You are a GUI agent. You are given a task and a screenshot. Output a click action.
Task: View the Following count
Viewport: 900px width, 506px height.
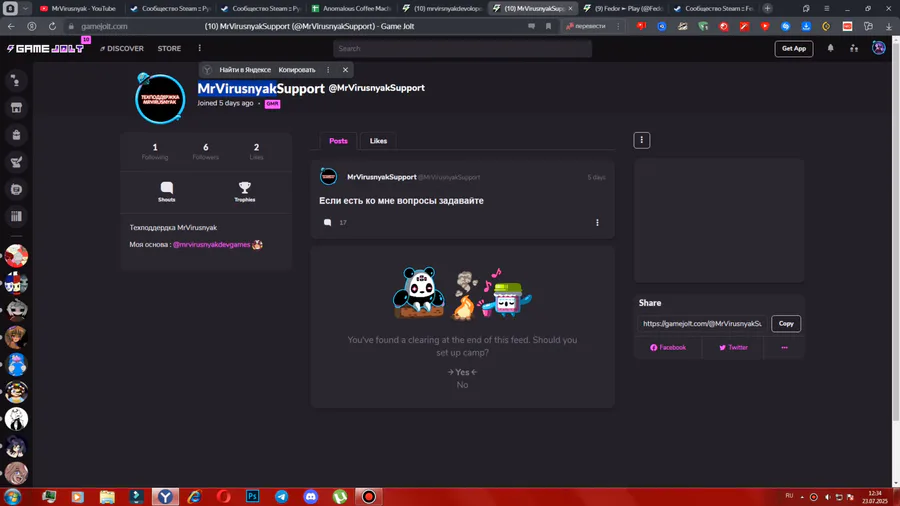(155, 151)
